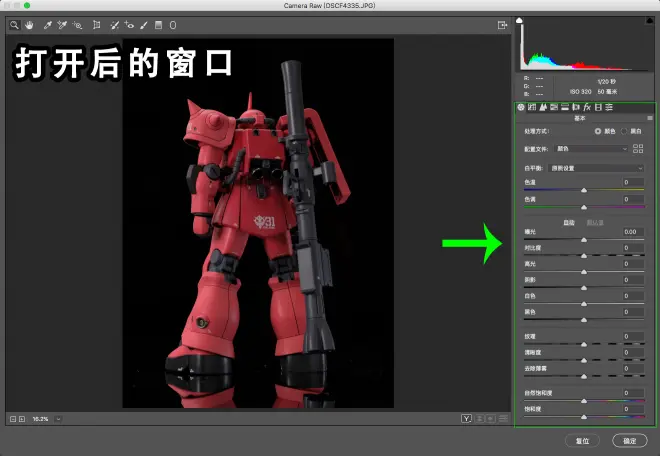Viewport: 660px width, 456px height.
Task: Open the 白平衡 white balance dropdown
Action: click(596, 168)
